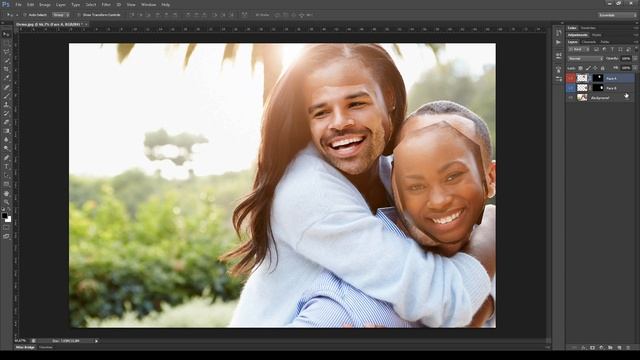Viewport: 640px width, 360px height.
Task: Select the Brush tool
Action: [6, 96]
